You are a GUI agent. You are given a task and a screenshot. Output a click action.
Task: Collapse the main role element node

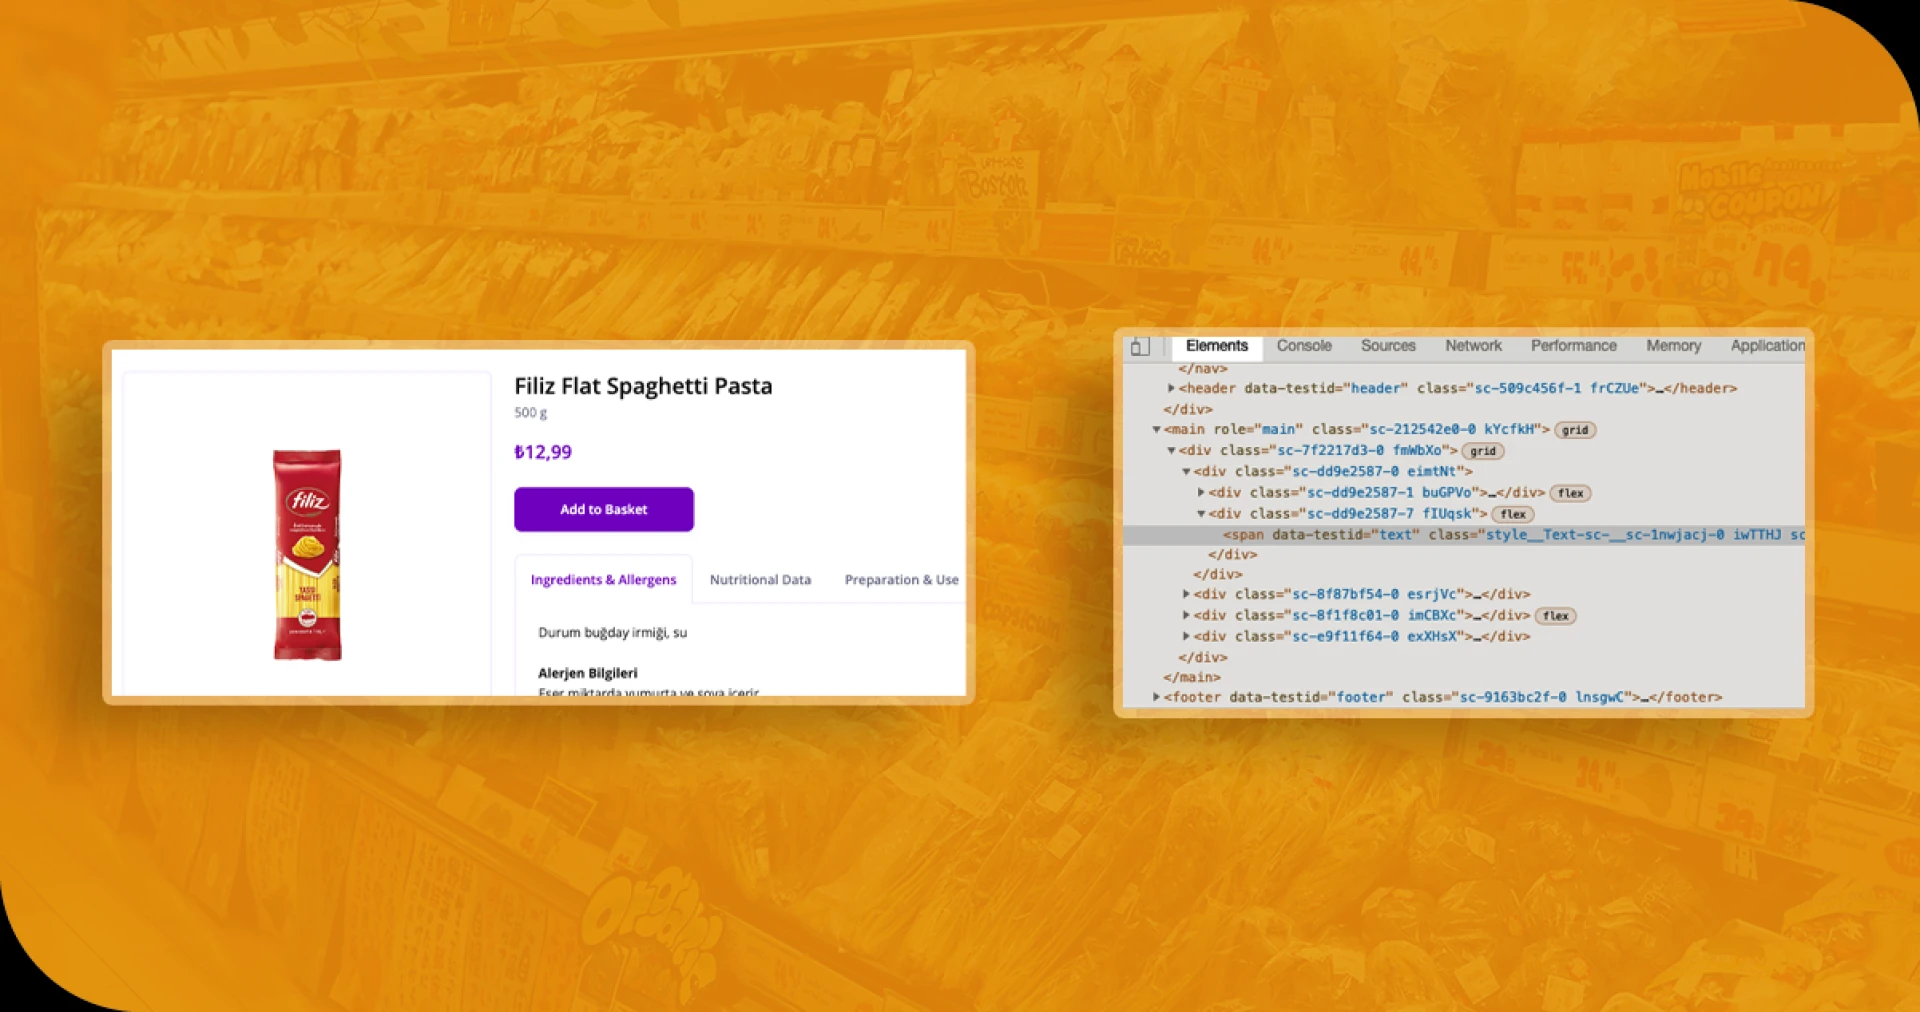point(1157,430)
